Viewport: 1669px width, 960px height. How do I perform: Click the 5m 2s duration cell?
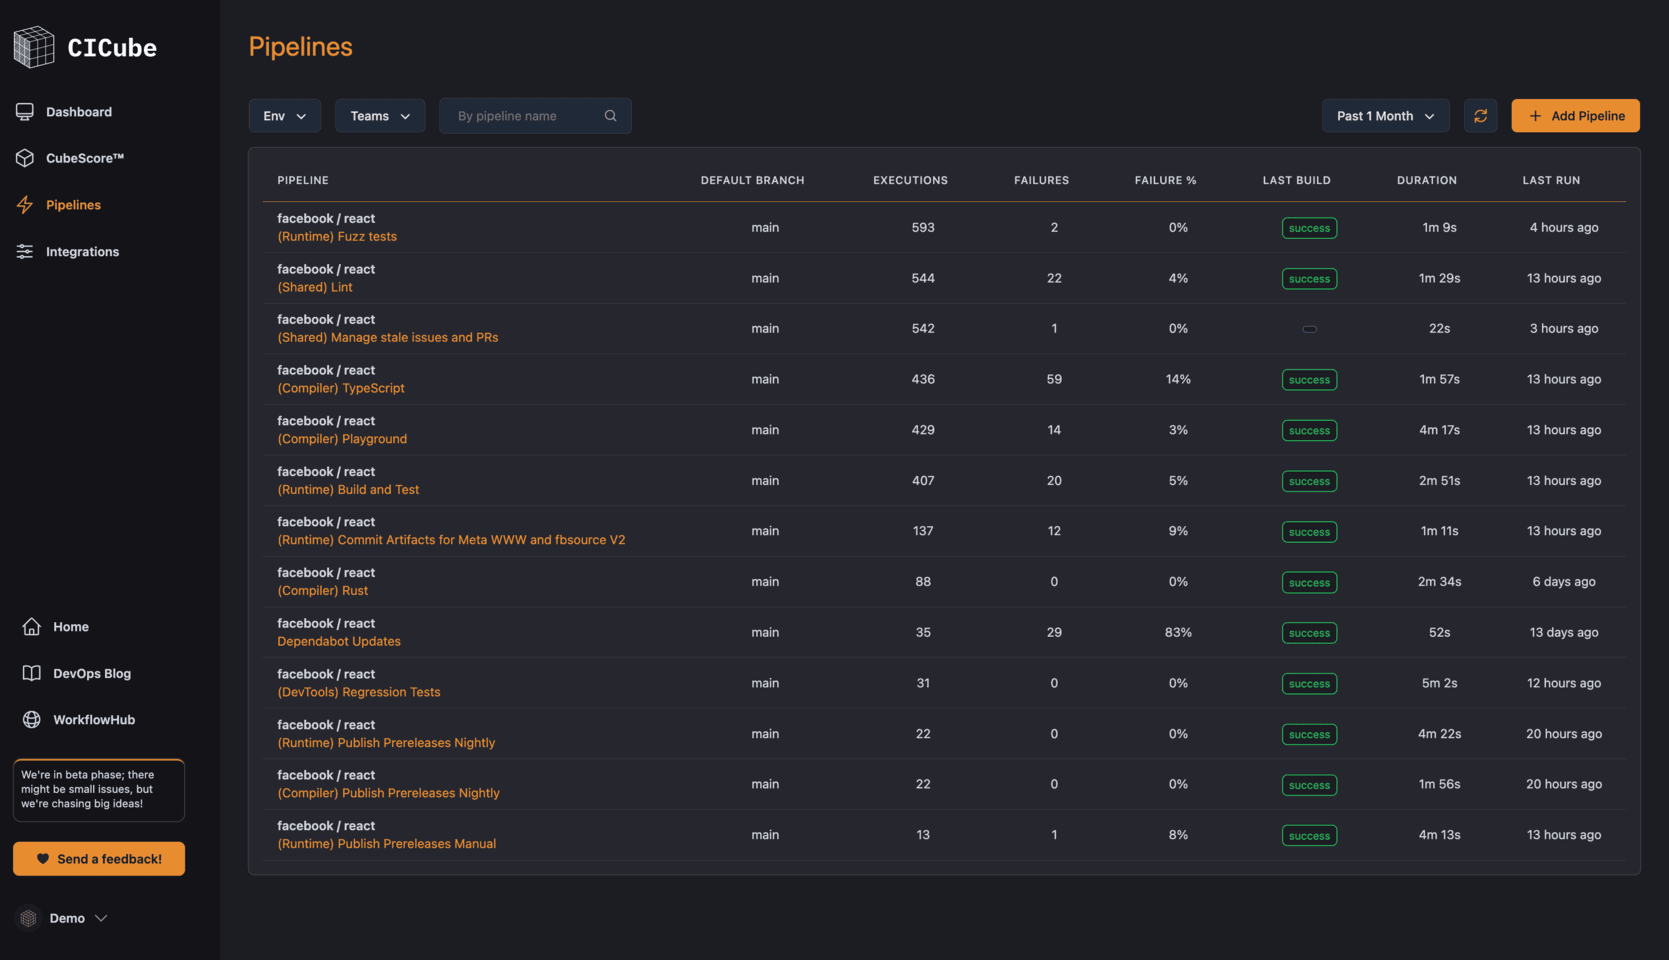coord(1439,684)
